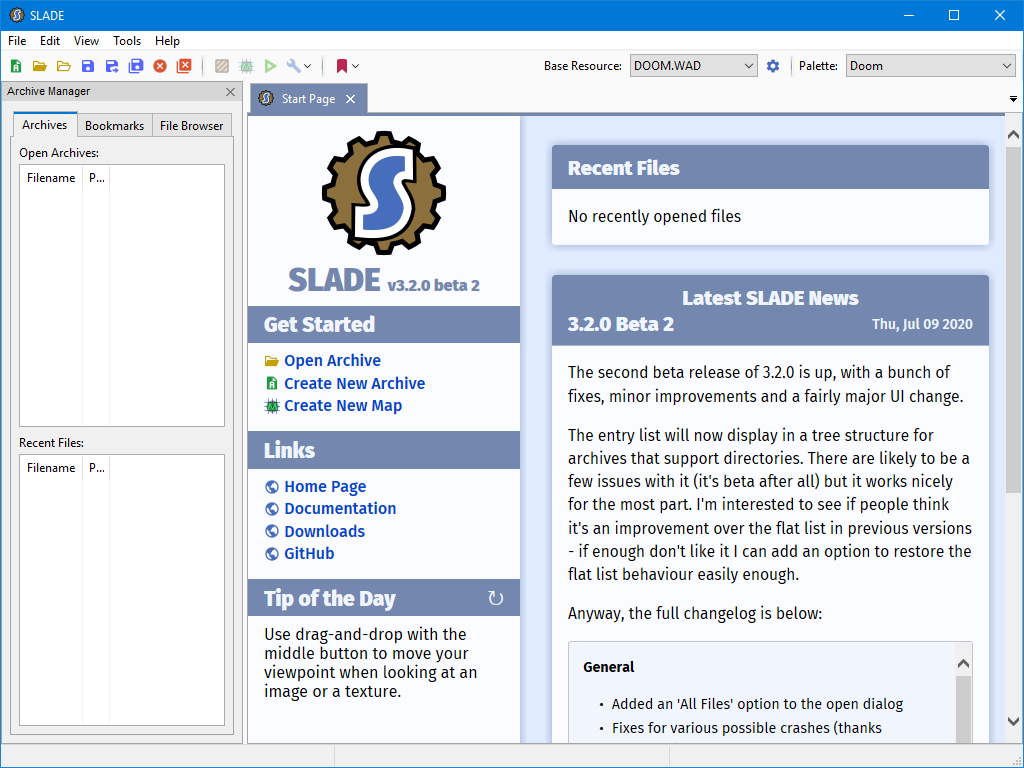Image resolution: width=1024 pixels, height=768 pixels.
Task: Open the Edit menu
Action: pyautogui.click(x=50, y=40)
